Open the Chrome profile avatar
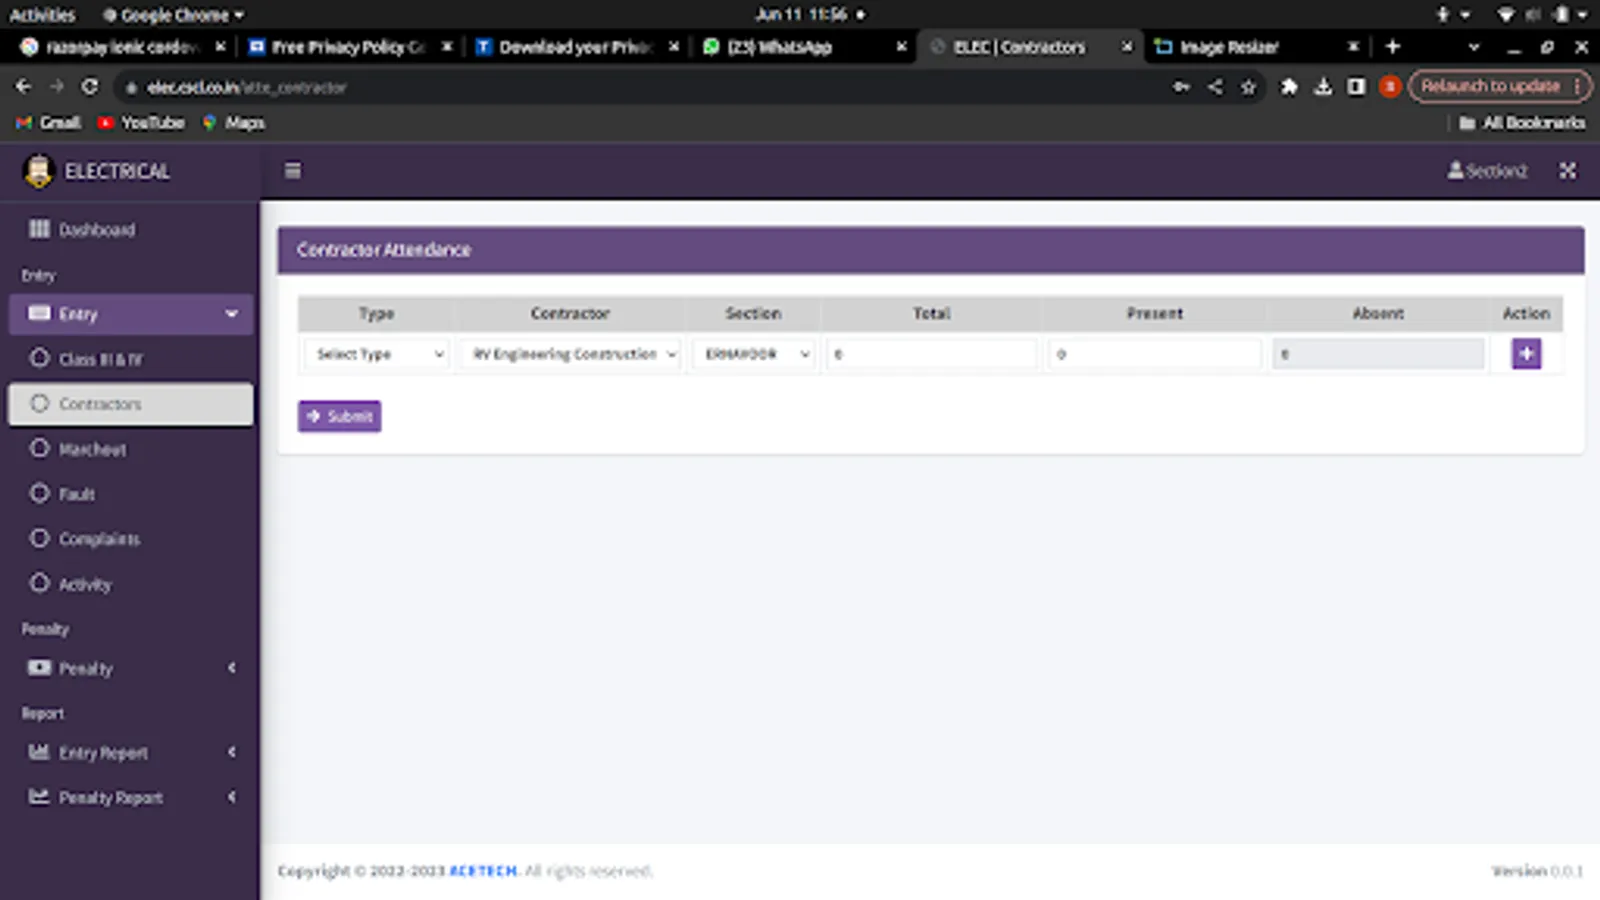This screenshot has height=900, width=1600. point(1389,87)
